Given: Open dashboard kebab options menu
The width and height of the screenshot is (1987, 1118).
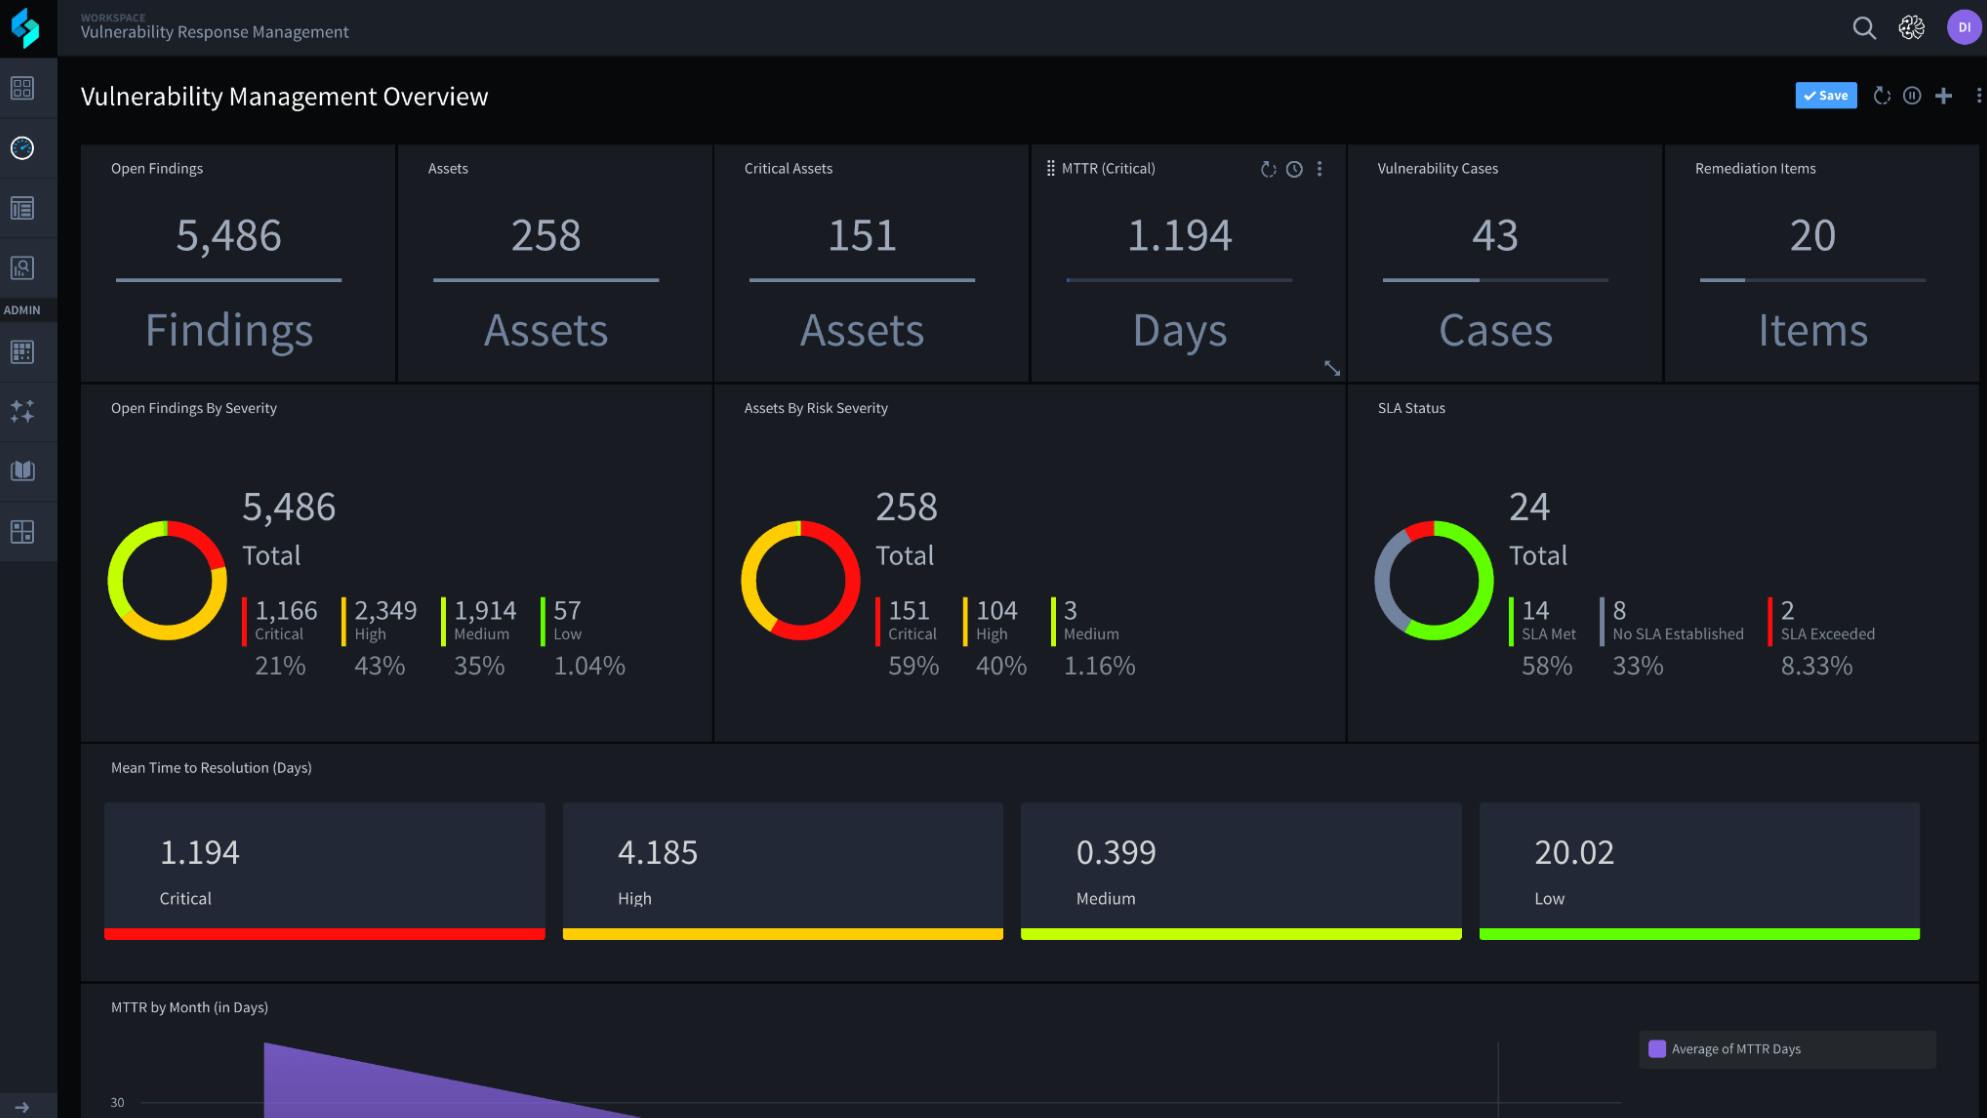Looking at the screenshot, I should tap(1978, 96).
